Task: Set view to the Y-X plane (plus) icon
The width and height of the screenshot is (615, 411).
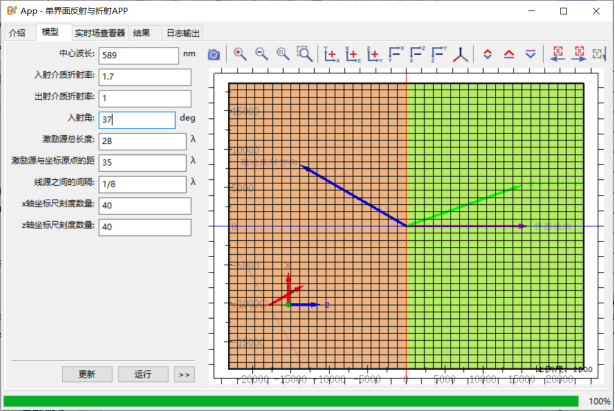Action: (331, 54)
